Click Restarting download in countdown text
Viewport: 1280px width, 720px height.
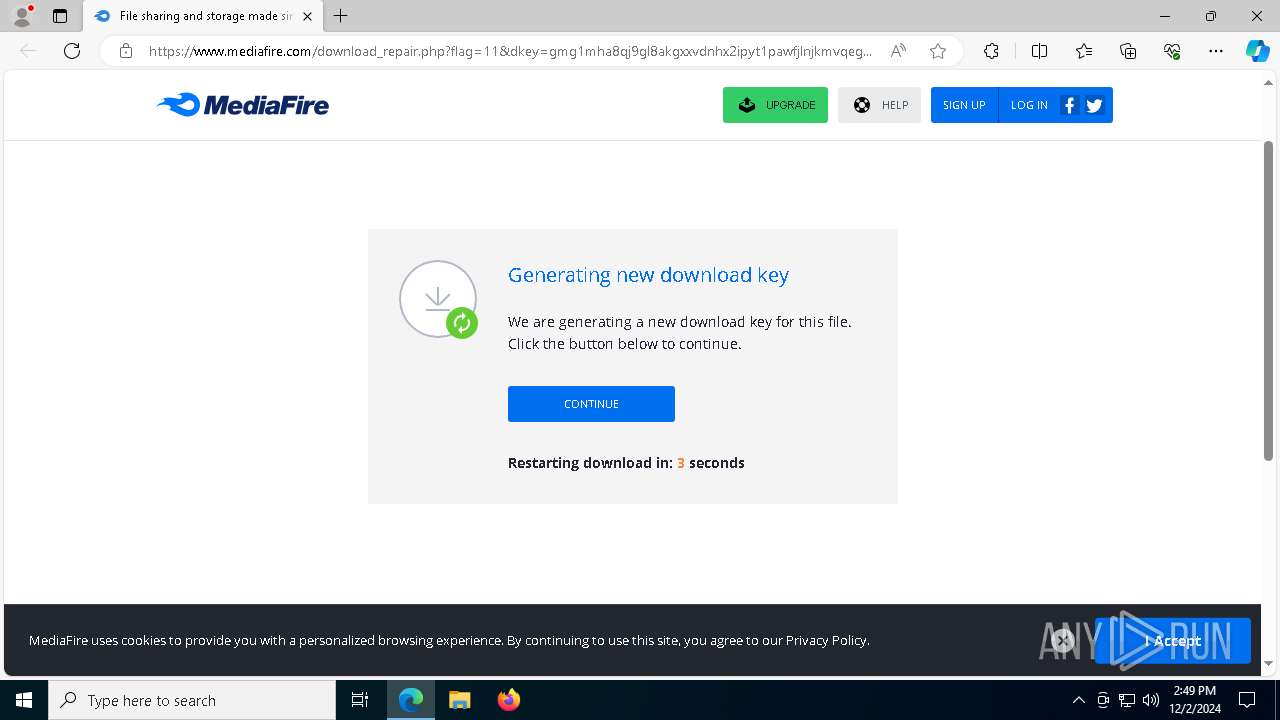pos(626,463)
